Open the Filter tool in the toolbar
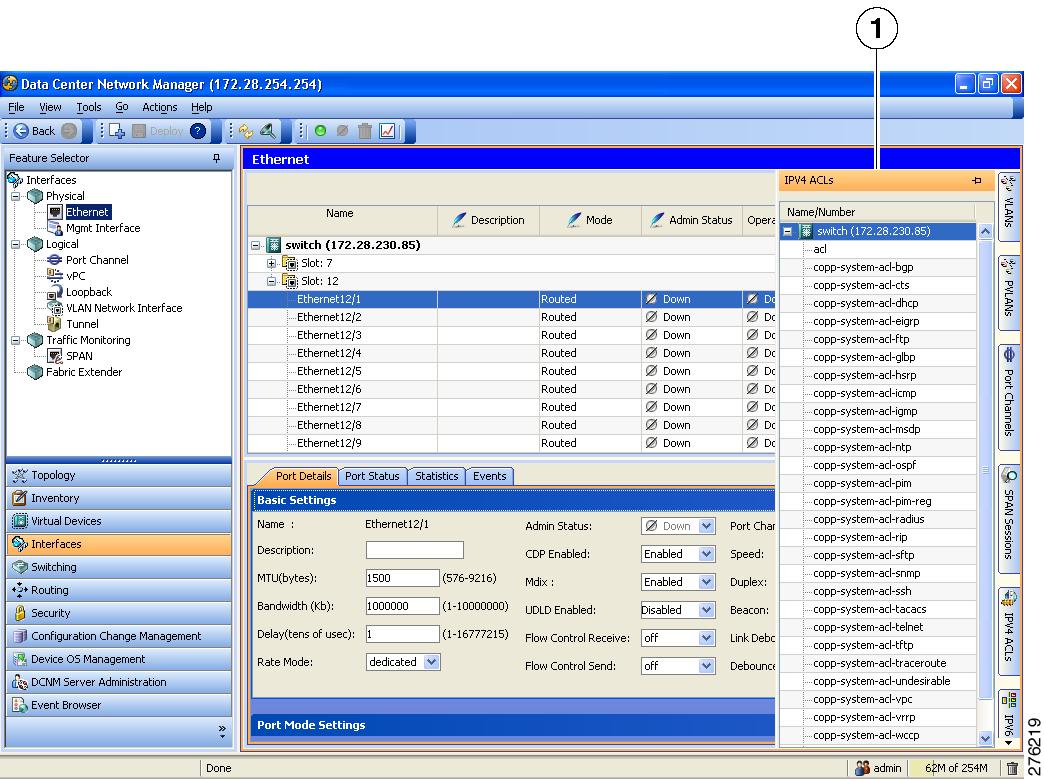Viewport: 1044px width, 779px height. pos(268,131)
